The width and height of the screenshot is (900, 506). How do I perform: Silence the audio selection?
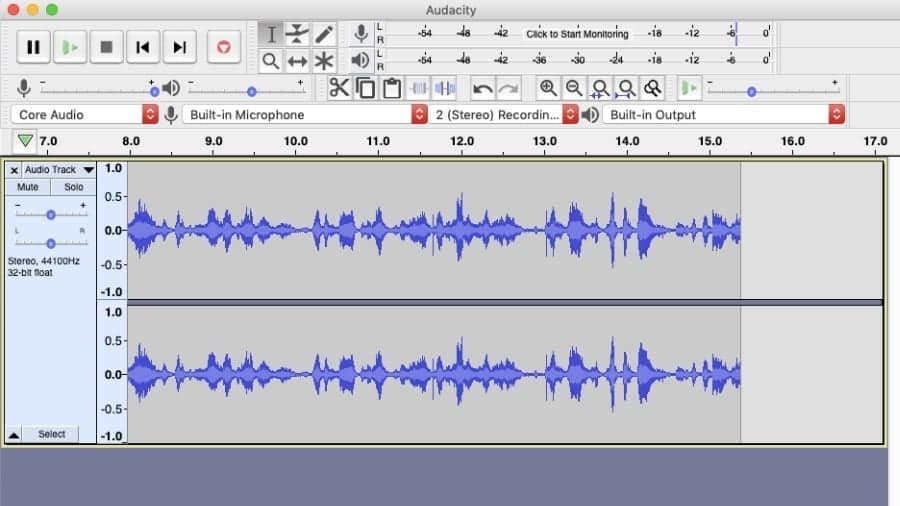pos(445,88)
